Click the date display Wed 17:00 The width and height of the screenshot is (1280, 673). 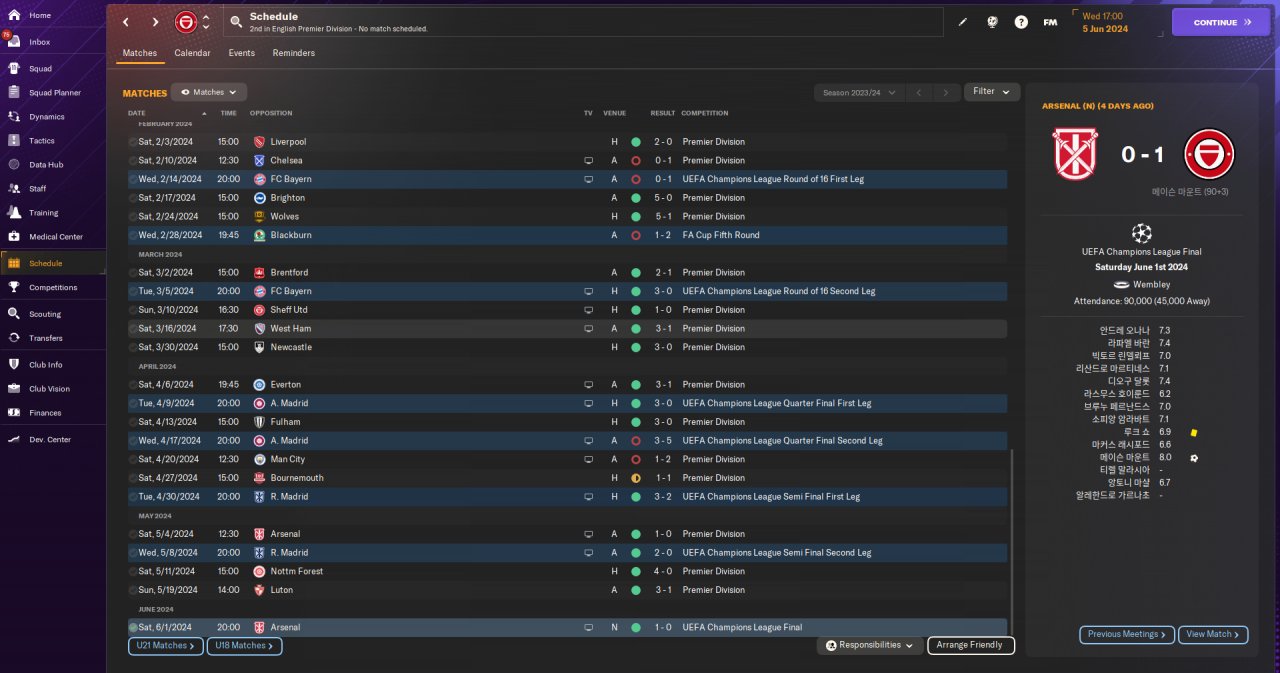click(1104, 16)
